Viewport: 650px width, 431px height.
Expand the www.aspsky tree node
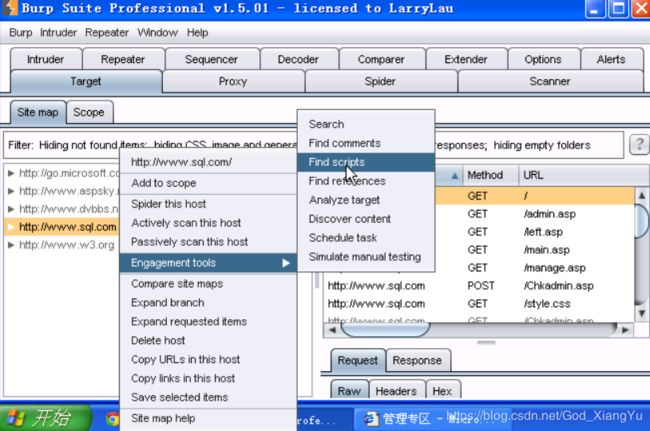tap(11, 191)
